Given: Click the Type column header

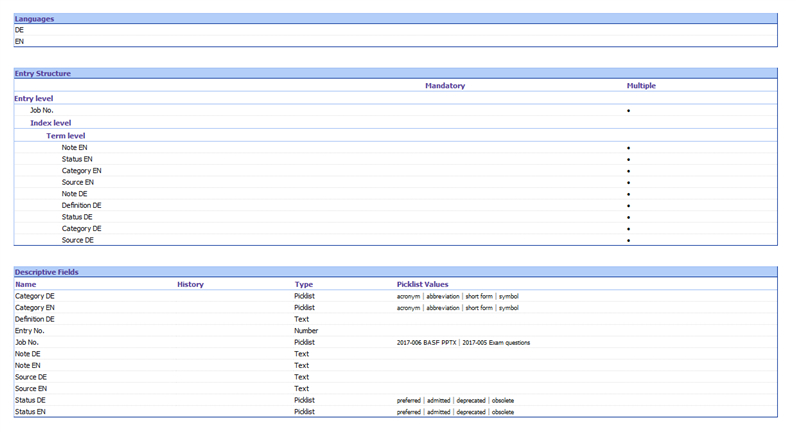Looking at the screenshot, I should (x=303, y=284).
